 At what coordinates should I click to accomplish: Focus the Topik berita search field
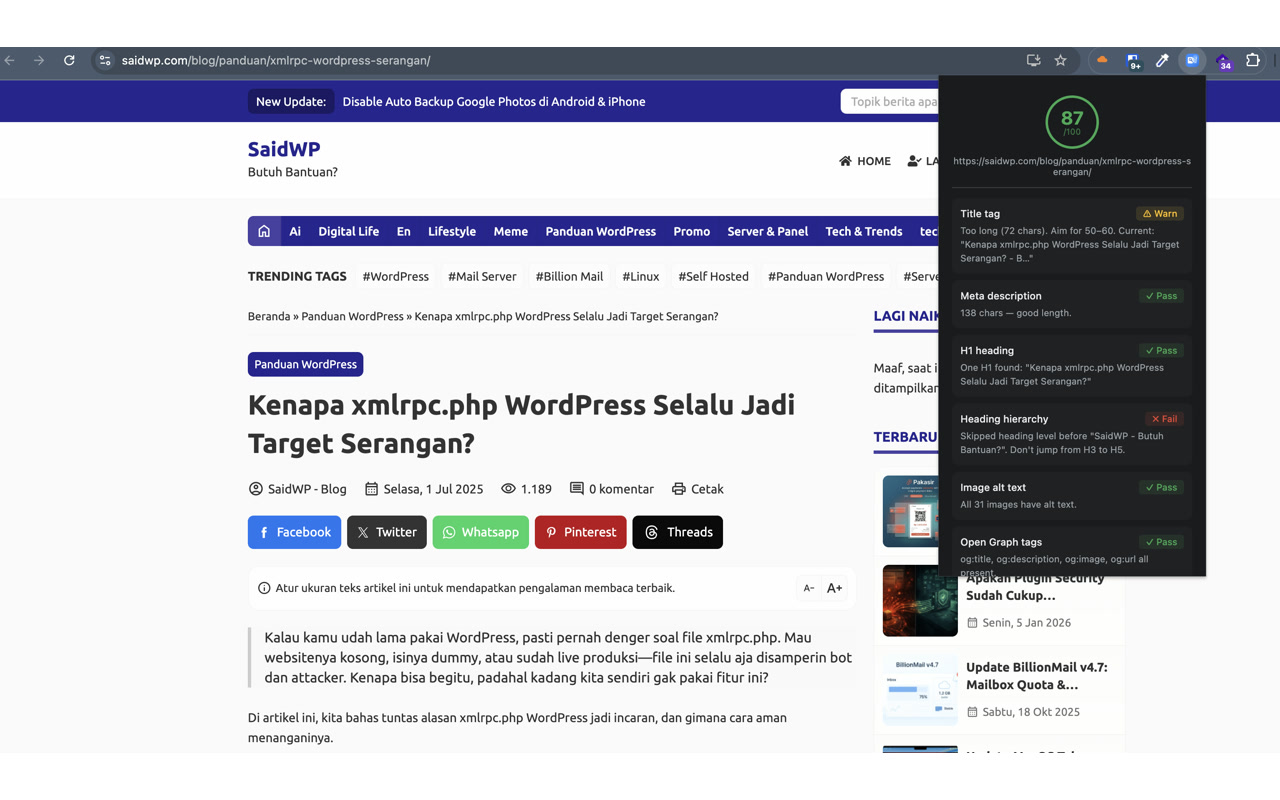(x=890, y=101)
